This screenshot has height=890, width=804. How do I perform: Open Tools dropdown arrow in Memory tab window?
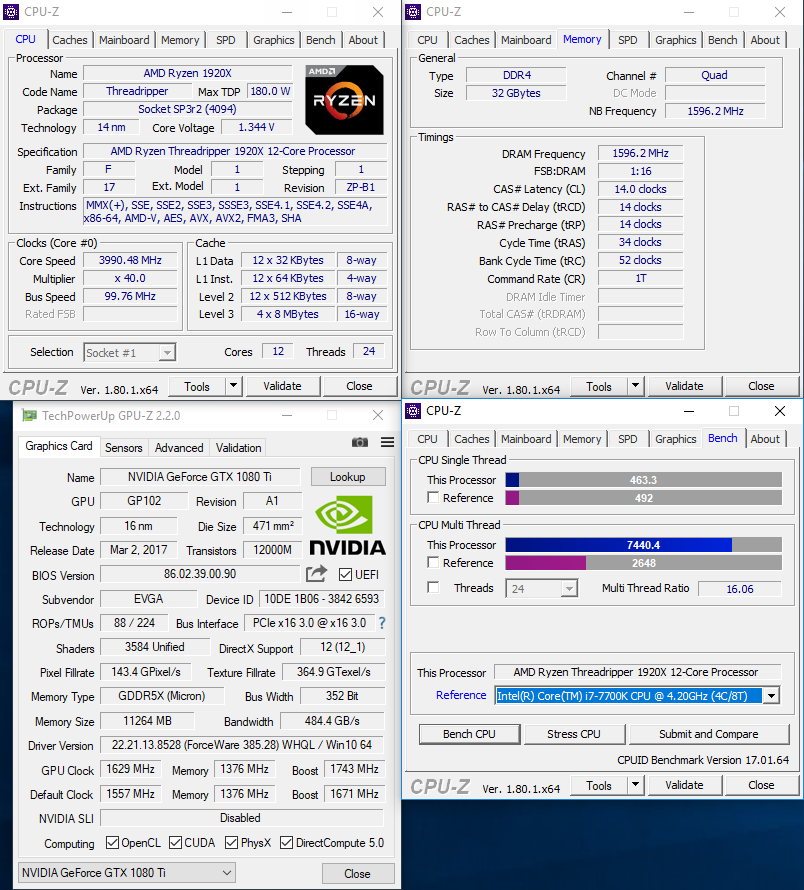click(635, 386)
